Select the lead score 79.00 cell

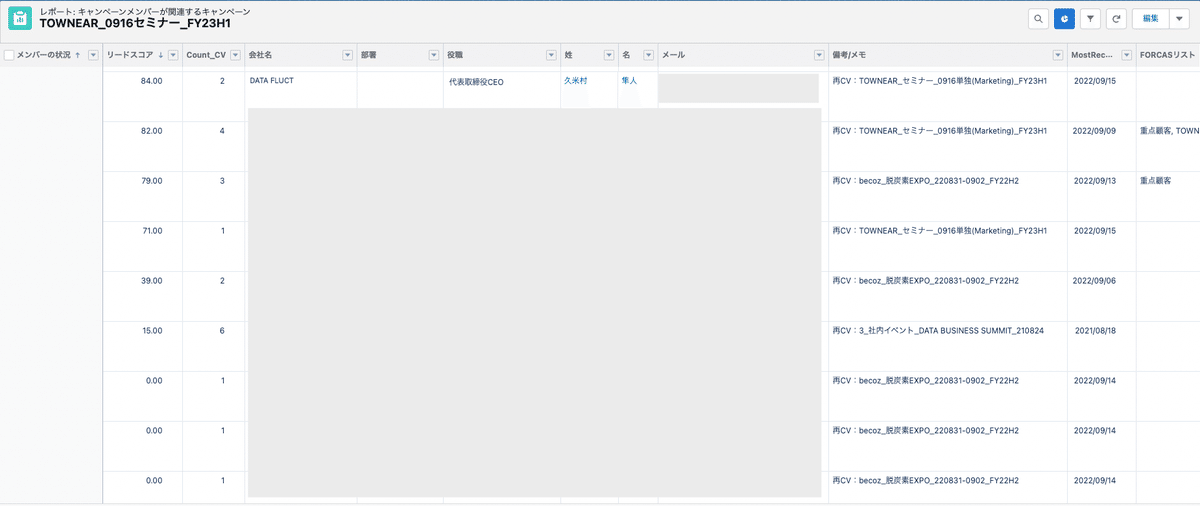click(143, 196)
